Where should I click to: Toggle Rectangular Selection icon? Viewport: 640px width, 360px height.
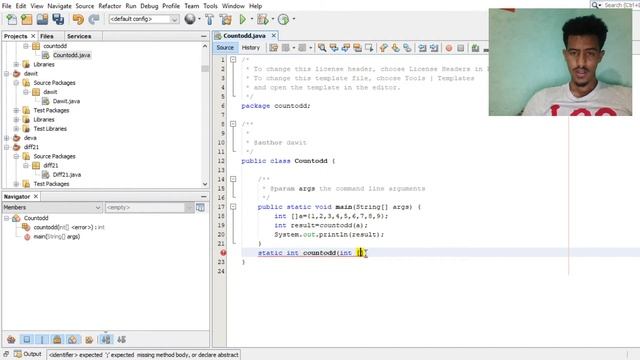tap(369, 48)
